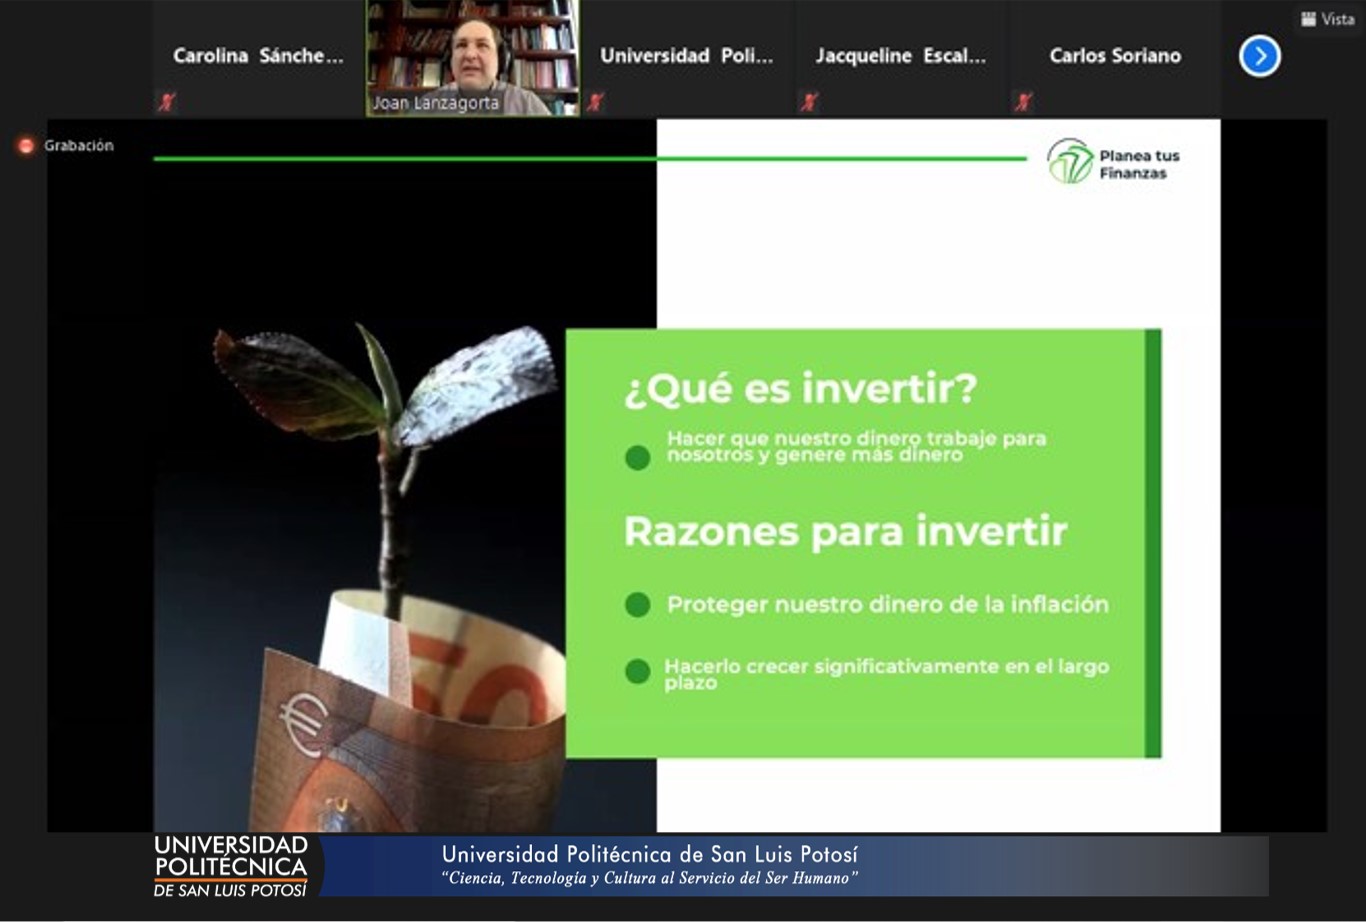This screenshot has width=1366, height=922.
Task: Select the Universidad Poli... participant name
Action: (686, 56)
